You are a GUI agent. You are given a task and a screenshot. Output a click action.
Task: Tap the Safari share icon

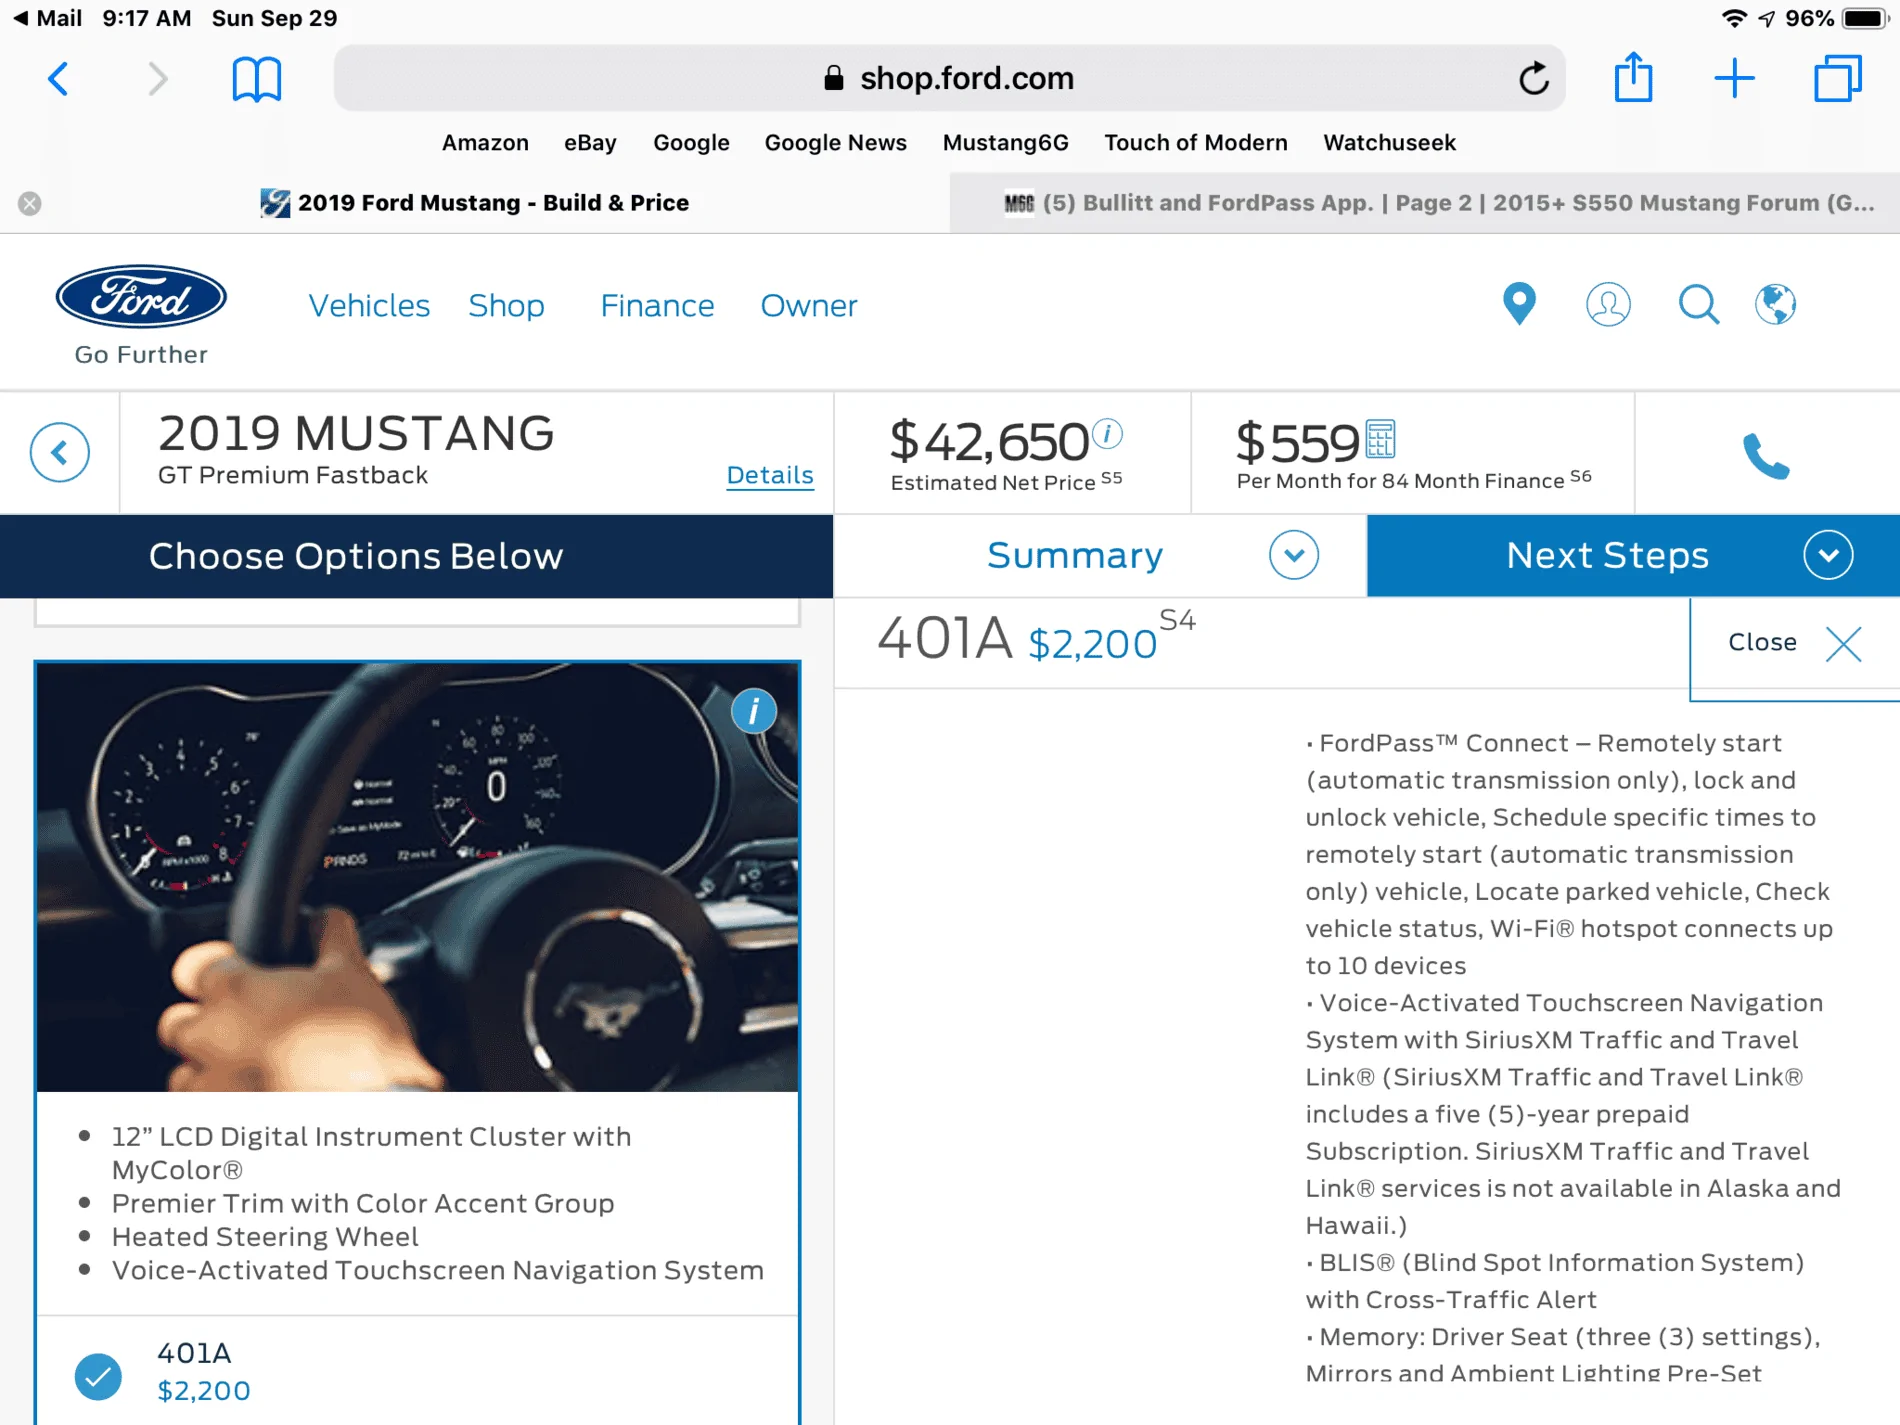point(1633,78)
